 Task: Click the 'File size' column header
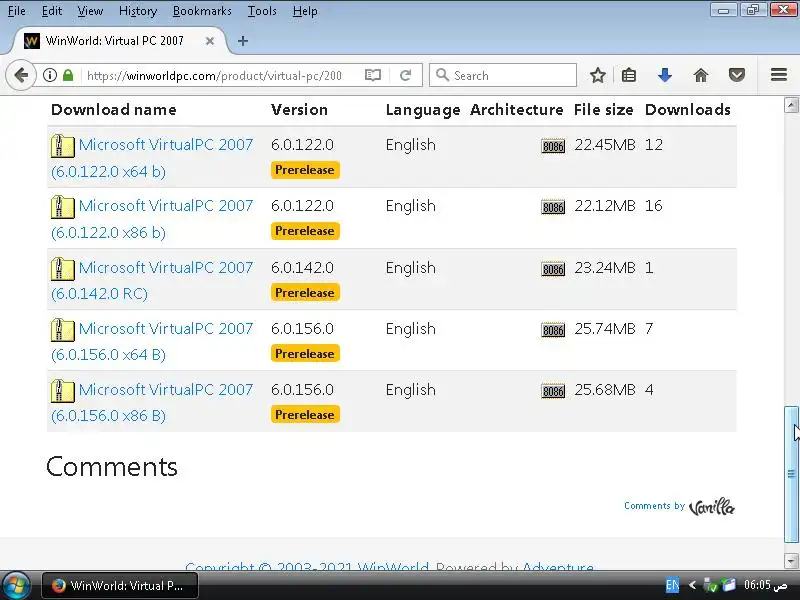[604, 110]
